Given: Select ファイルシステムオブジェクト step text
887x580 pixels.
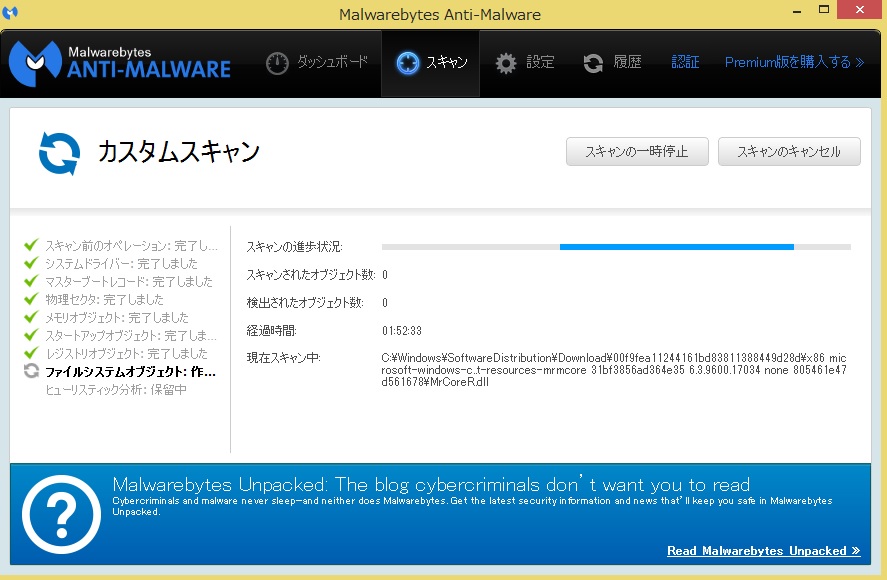Looking at the screenshot, I should (x=131, y=372).
